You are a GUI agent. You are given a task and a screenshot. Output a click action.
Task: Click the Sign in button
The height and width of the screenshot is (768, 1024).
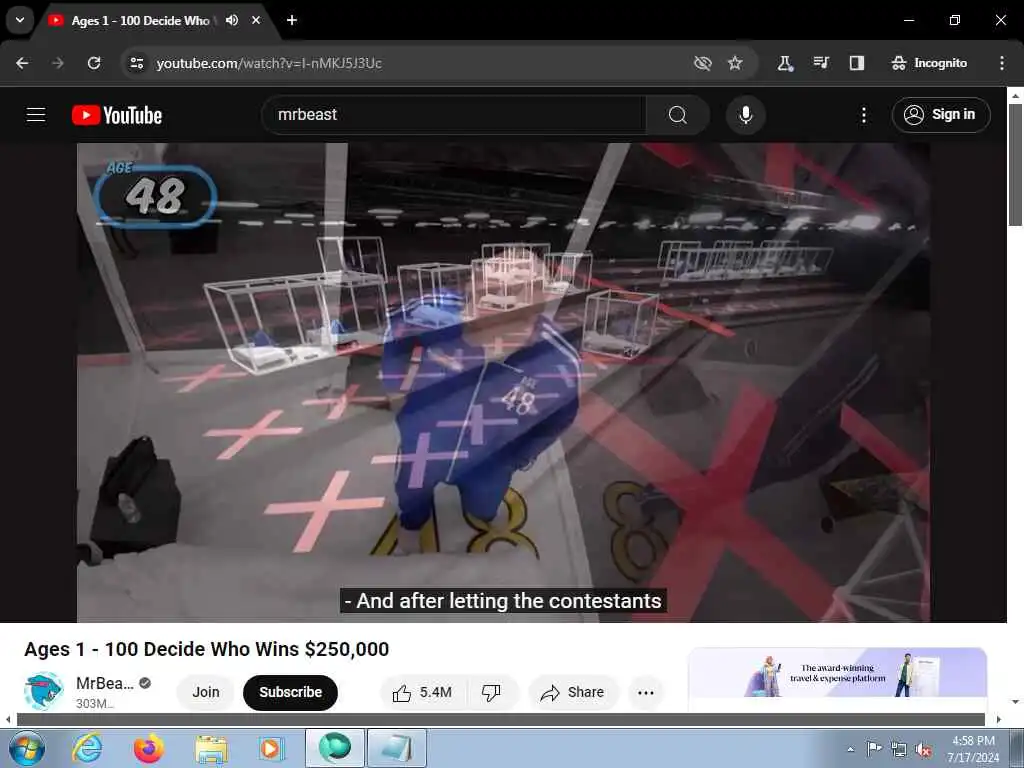(941, 115)
